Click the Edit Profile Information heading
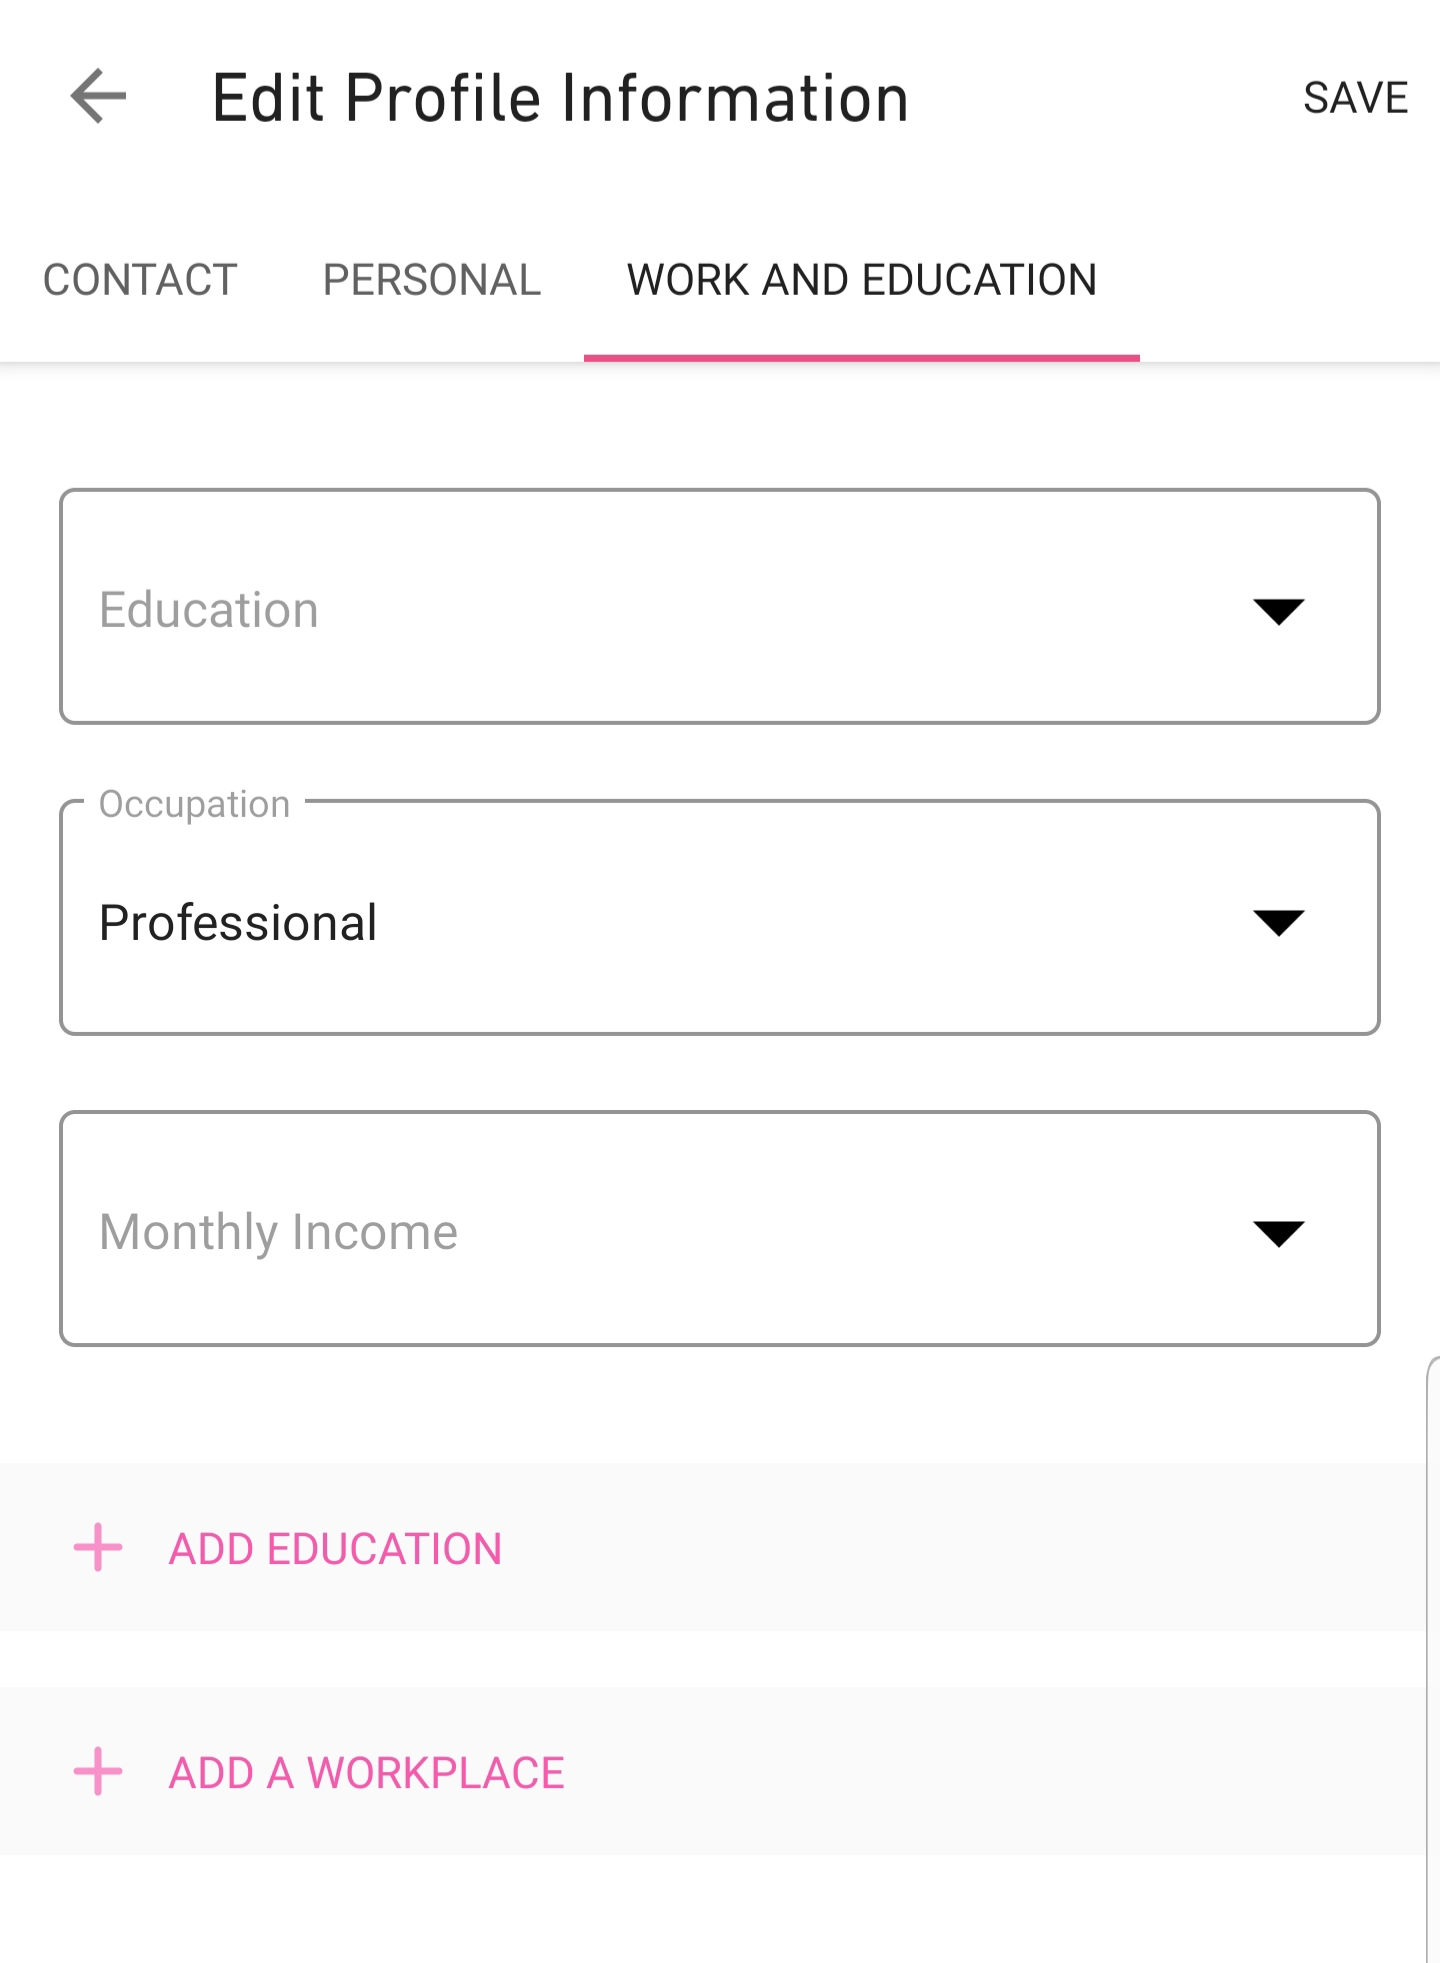The image size is (1440, 1963). click(560, 98)
